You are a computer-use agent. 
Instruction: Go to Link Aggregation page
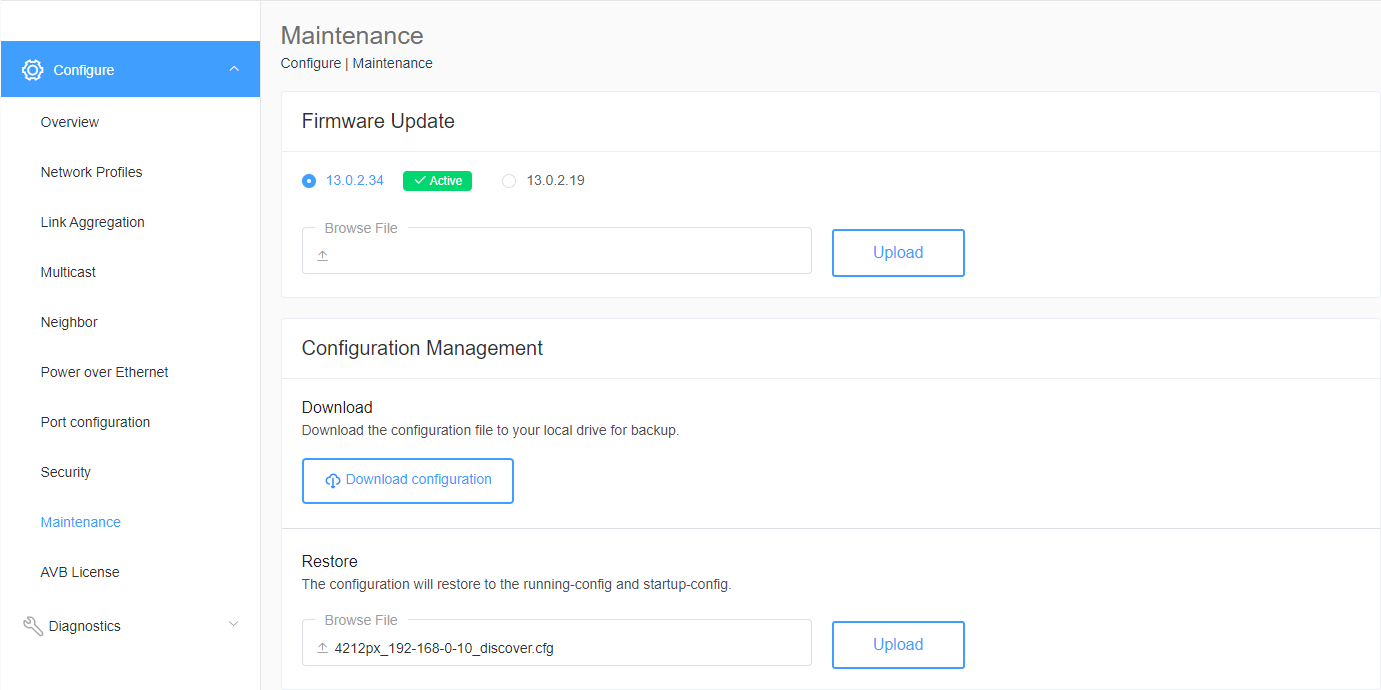pos(92,222)
